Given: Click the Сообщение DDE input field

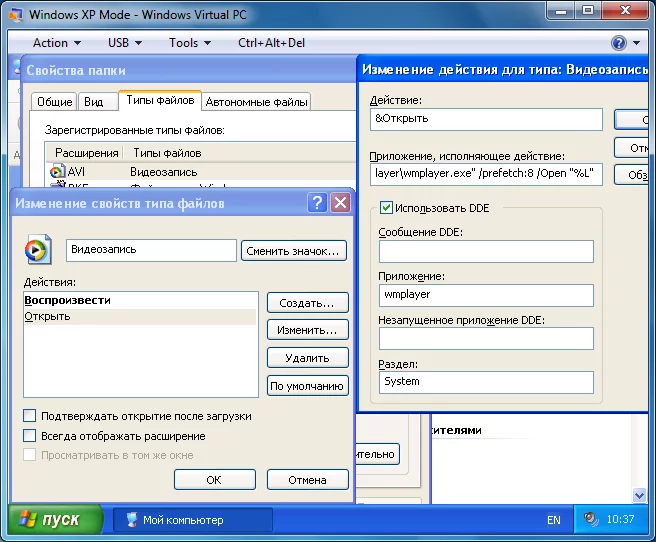Looking at the screenshot, I should 486,251.
